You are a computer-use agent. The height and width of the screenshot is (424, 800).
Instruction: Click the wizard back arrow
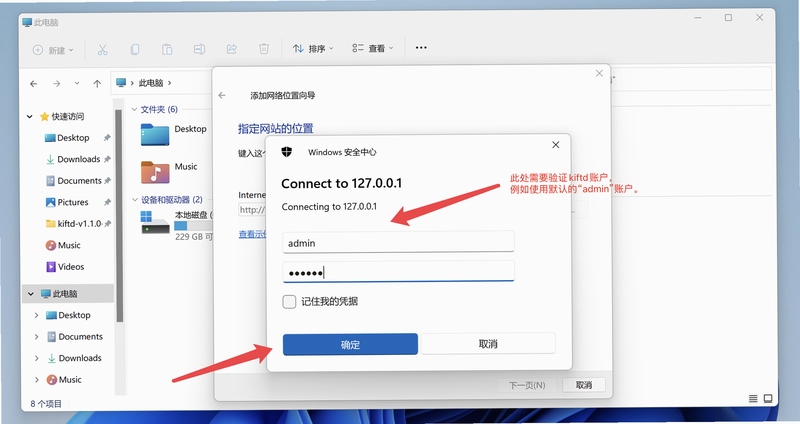pyautogui.click(x=222, y=95)
